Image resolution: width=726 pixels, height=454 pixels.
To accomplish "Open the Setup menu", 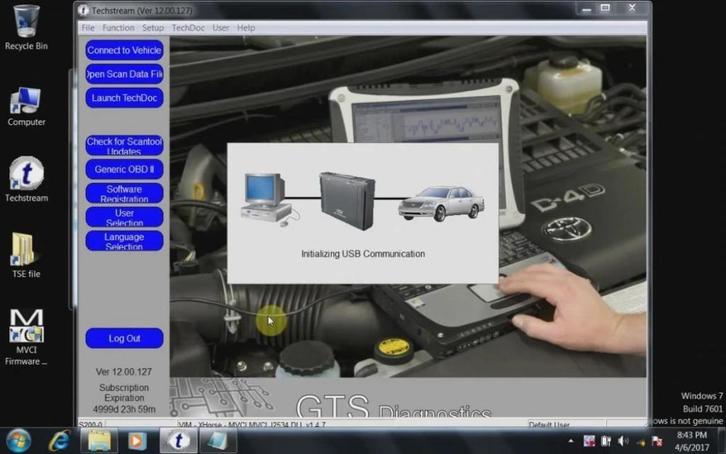I will point(152,28).
